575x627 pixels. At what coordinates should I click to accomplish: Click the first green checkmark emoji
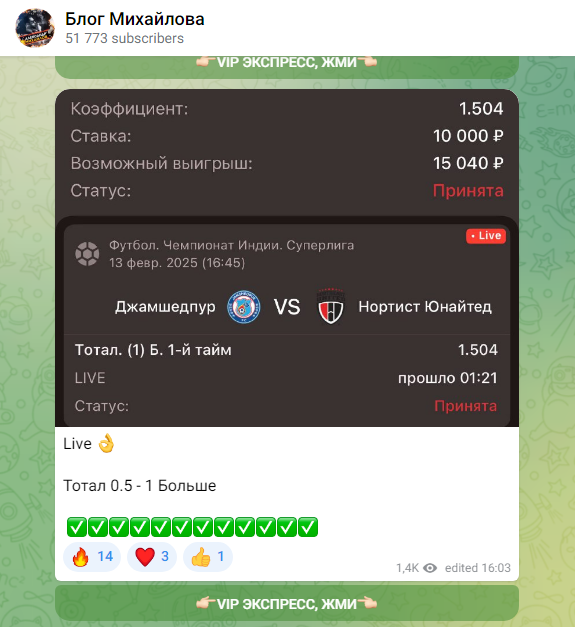point(76,527)
